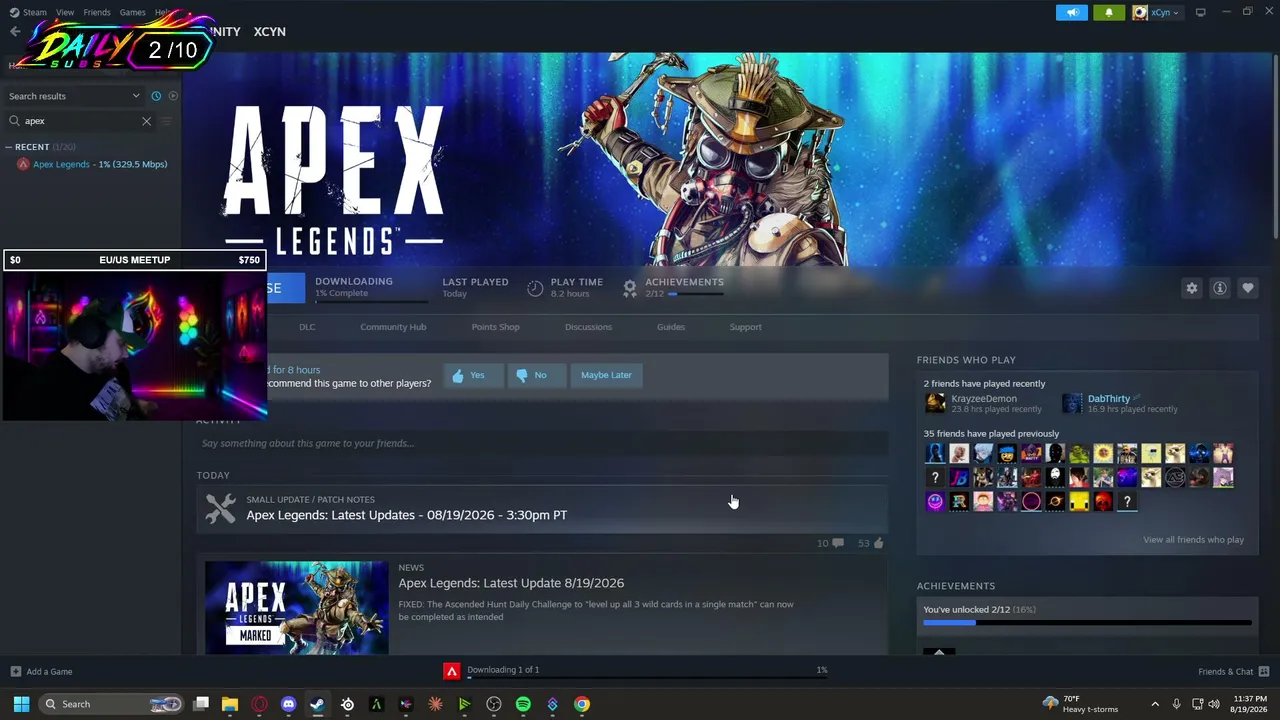Open the Apex download icon in status bar
Image resolution: width=1280 pixels, height=720 pixels.
[452, 671]
